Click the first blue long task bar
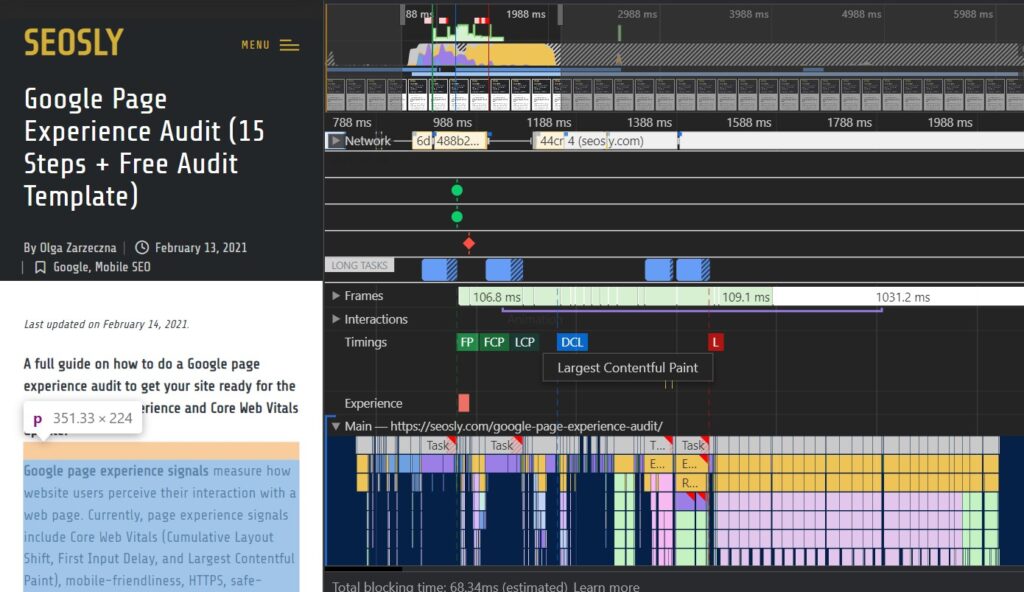1024x592 pixels. click(439, 269)
